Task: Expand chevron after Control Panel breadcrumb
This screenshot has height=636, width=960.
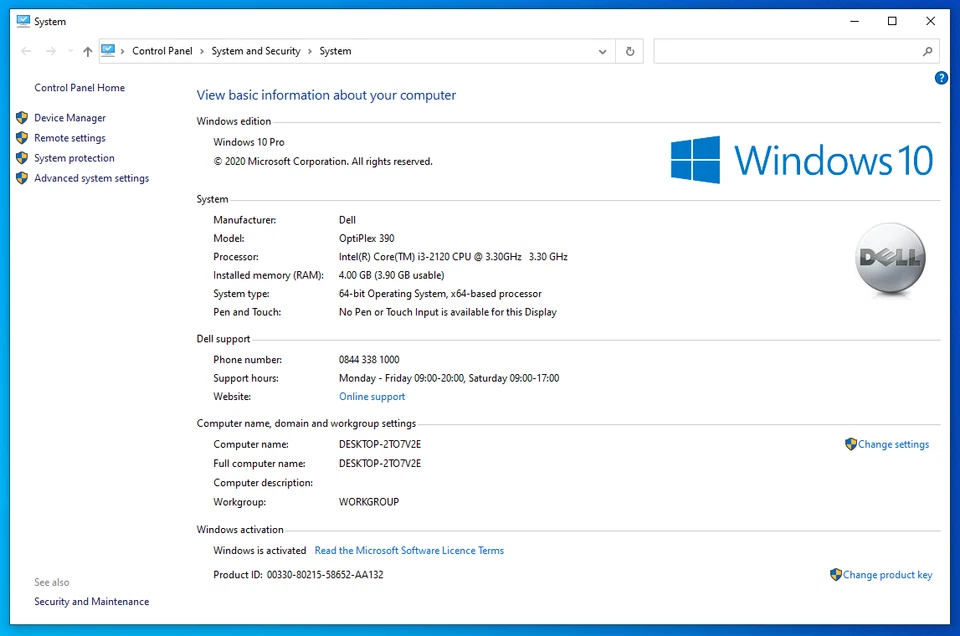Action: coord(202,51)
